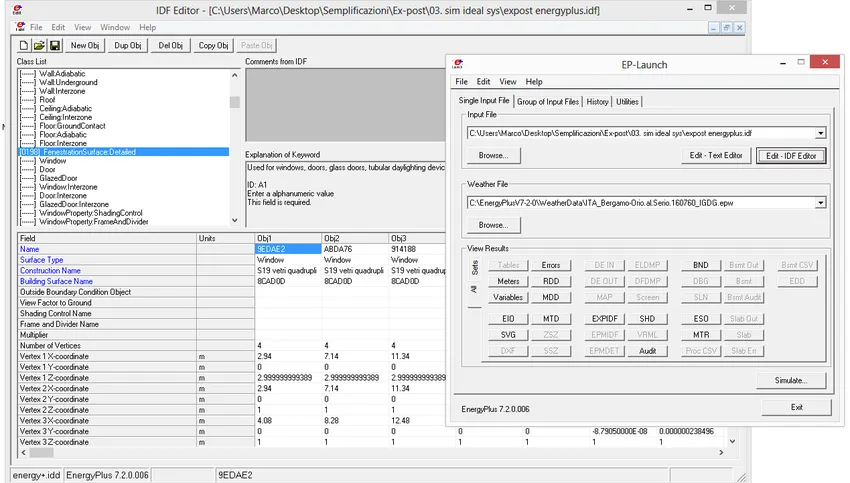Click Obj2 Name cell ABDA76
850x483 pixels.
(x=355, y=249)
